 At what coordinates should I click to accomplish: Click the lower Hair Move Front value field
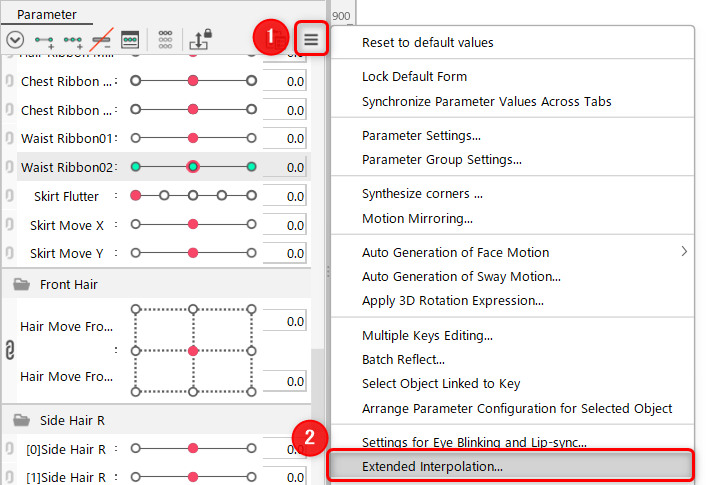[285, 381]
